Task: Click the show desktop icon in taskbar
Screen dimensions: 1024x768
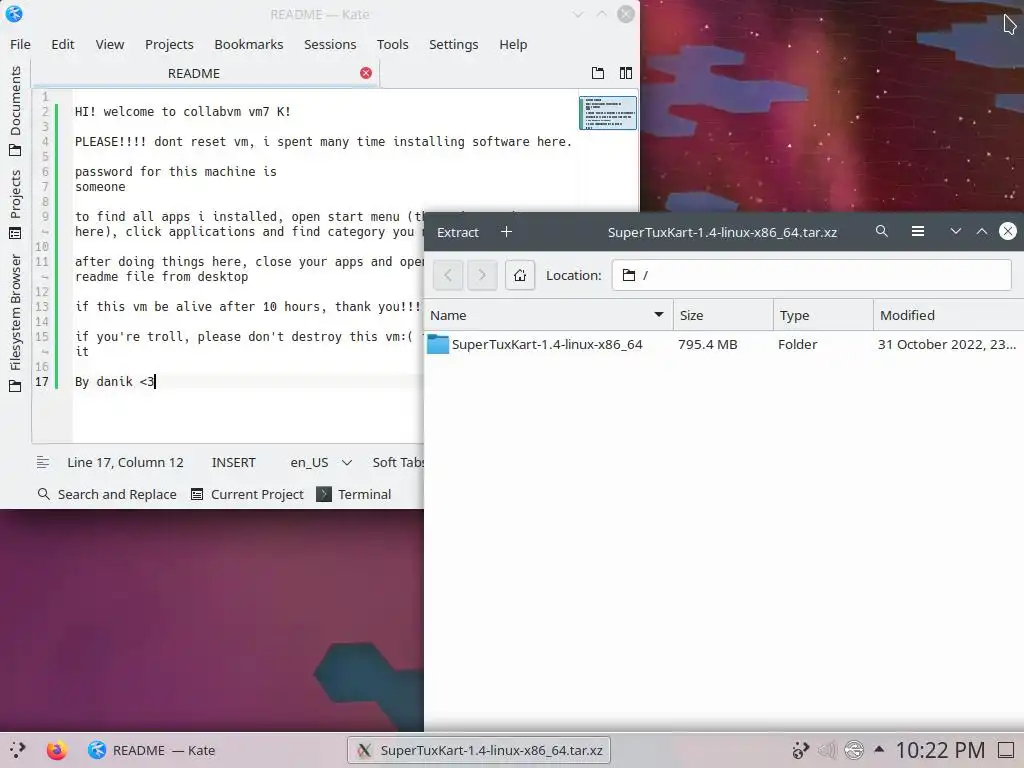Action: [x=1006, y=750]
